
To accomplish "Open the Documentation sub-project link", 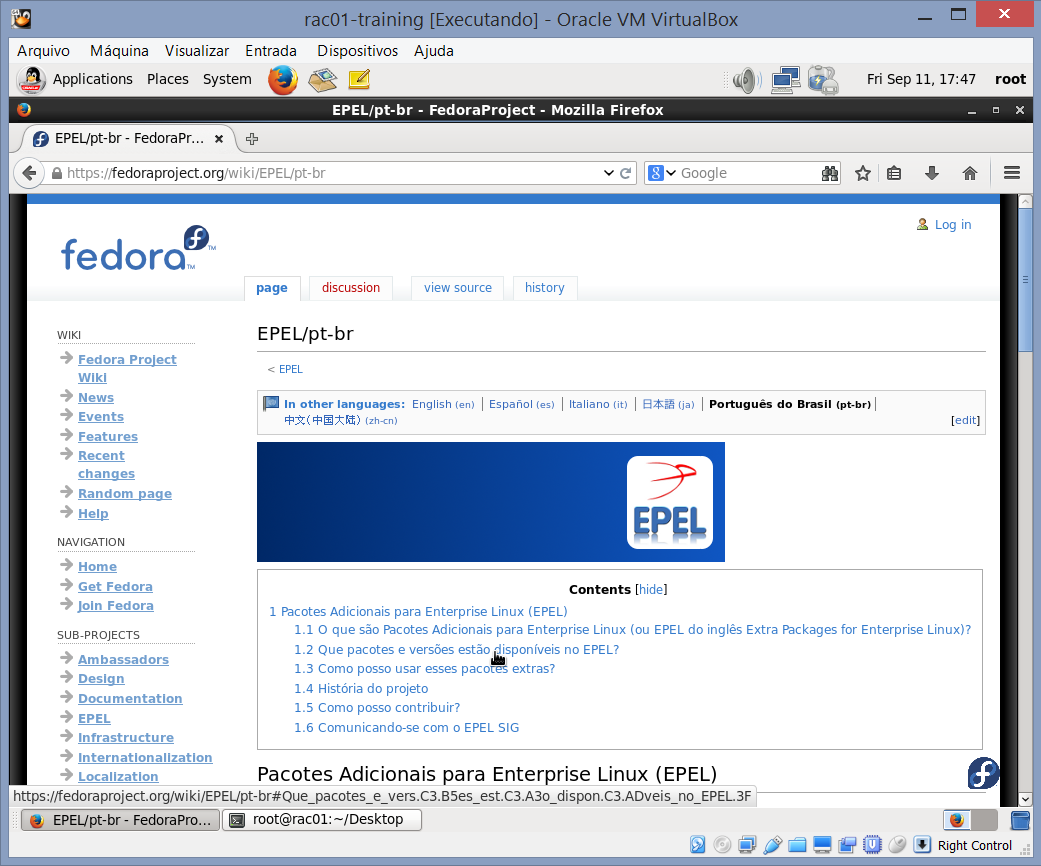I will [129, 699].
